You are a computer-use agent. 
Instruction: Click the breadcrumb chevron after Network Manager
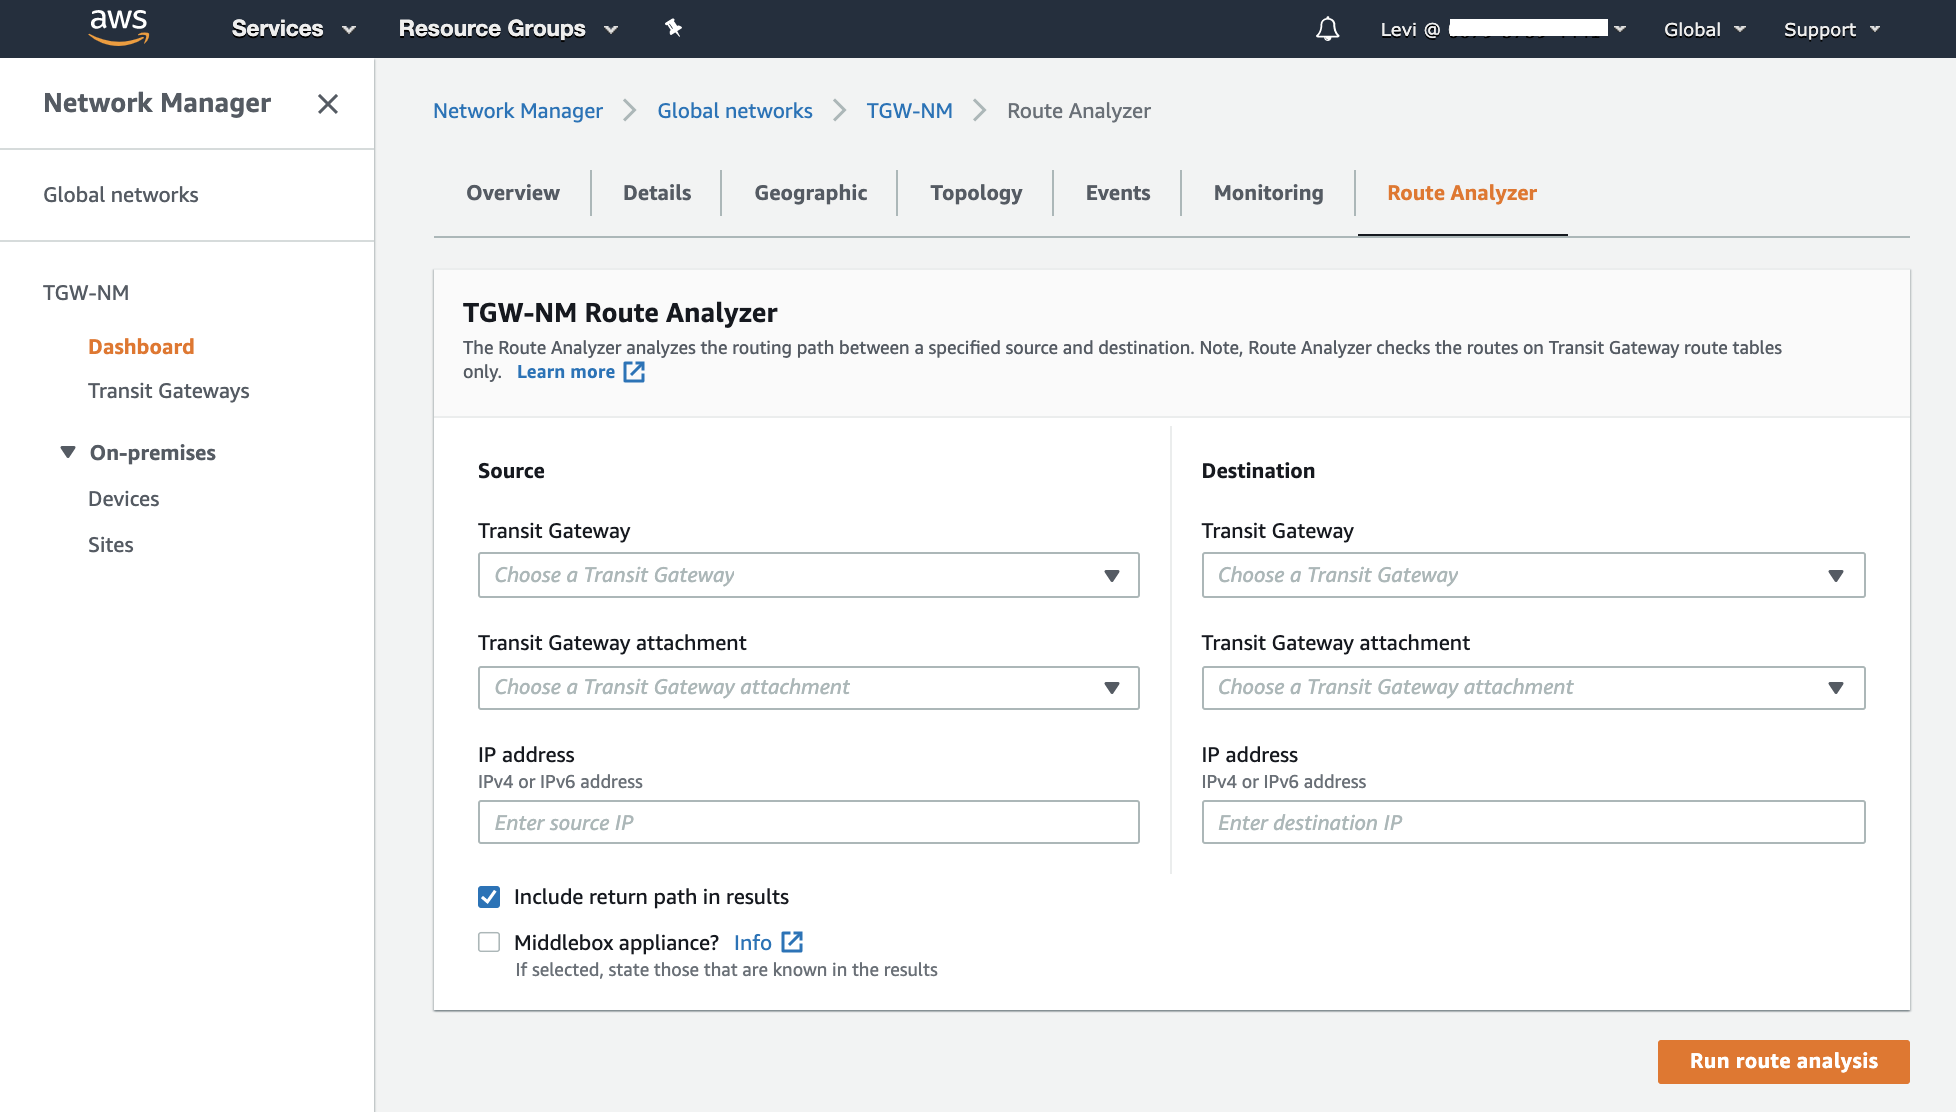pos(630,111)
